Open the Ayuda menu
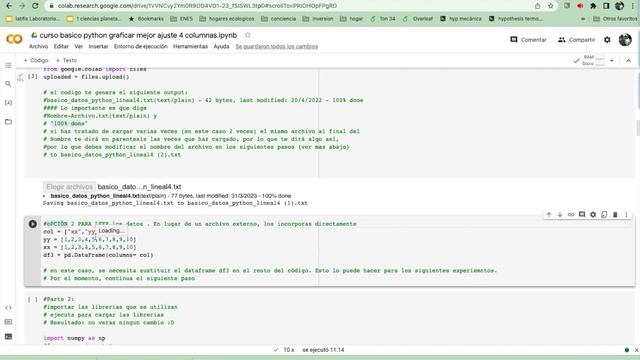This screenshot has width=640, height=360. [221, 47]
